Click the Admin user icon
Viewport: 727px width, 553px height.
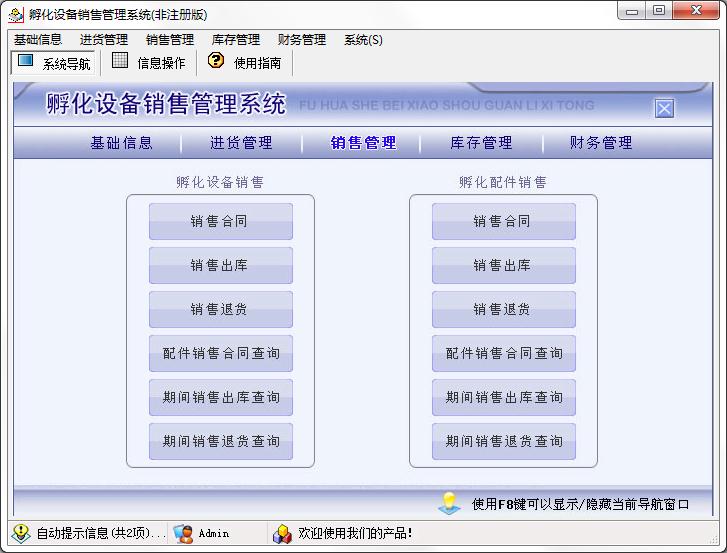183,534
